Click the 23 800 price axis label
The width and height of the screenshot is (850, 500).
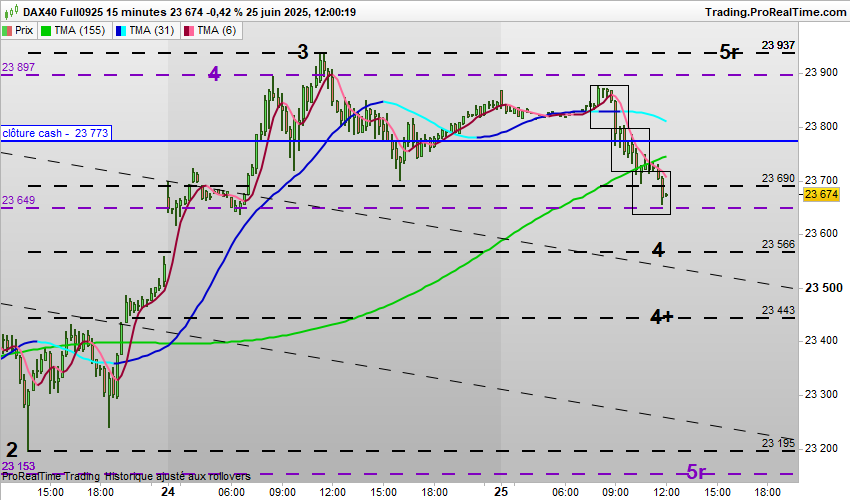[x=821, y=126]
